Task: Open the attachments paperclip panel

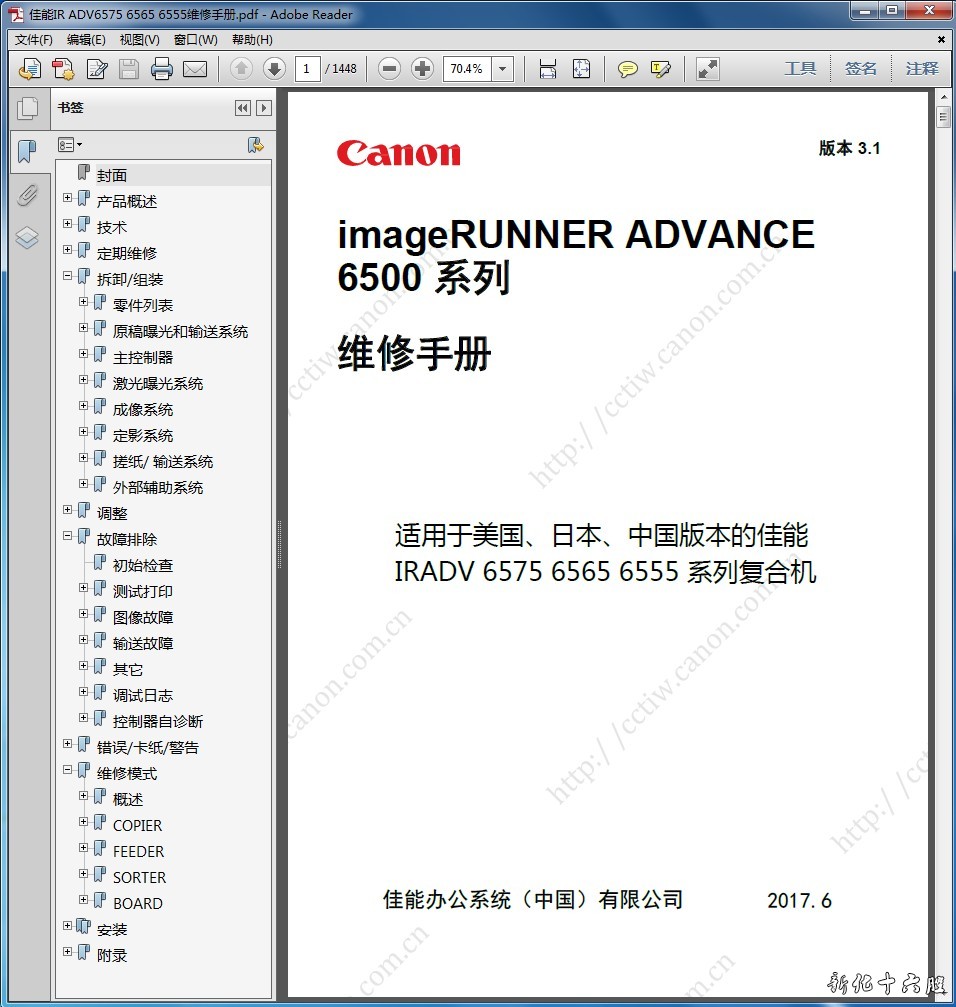Action: 27,195
